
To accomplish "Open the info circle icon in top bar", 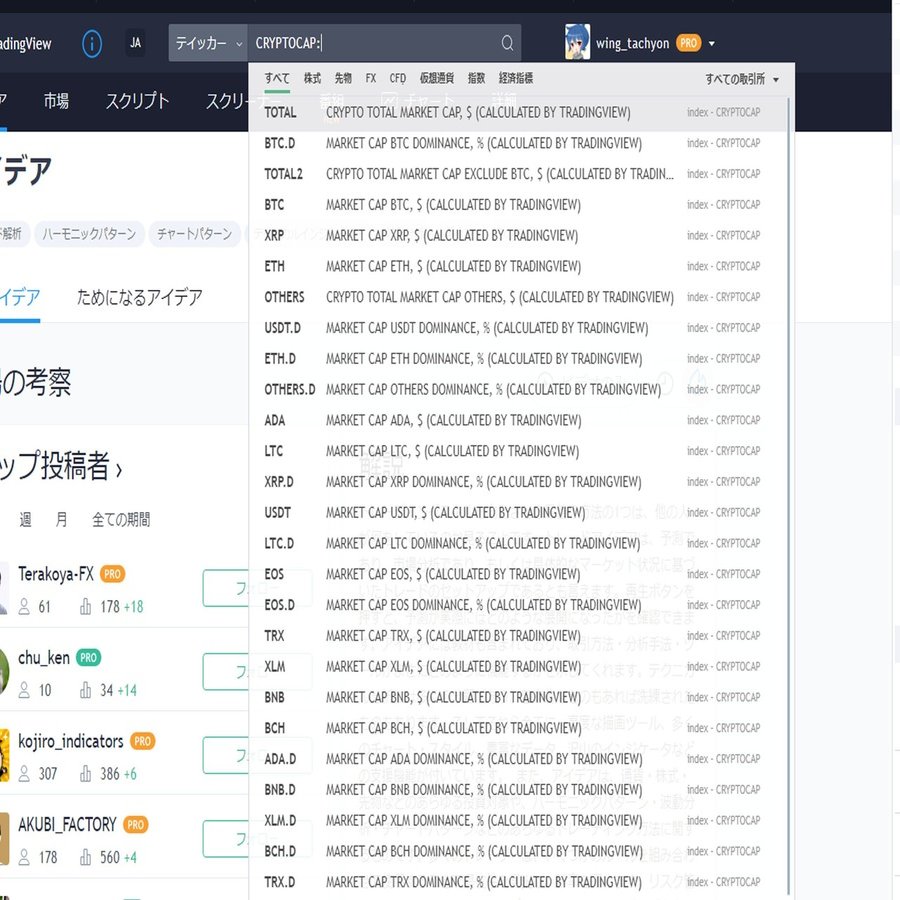I will (91, 43).
